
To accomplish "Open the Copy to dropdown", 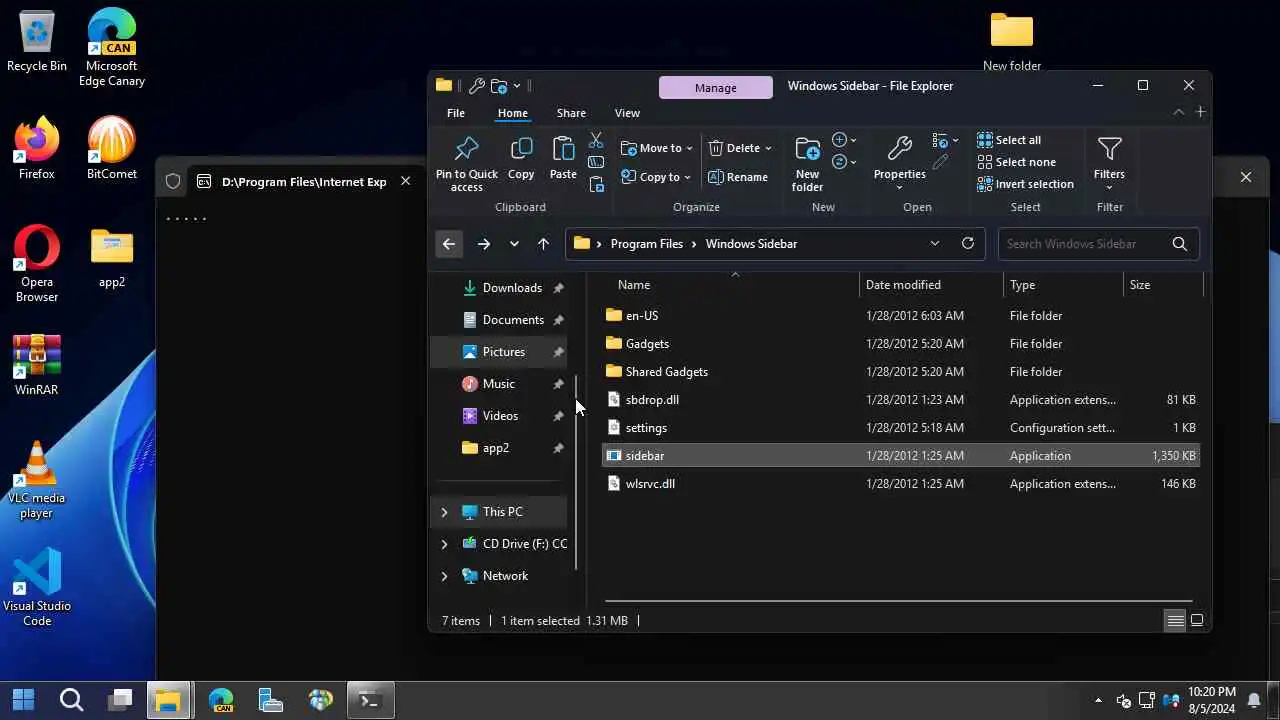I will tap(656, 177).
